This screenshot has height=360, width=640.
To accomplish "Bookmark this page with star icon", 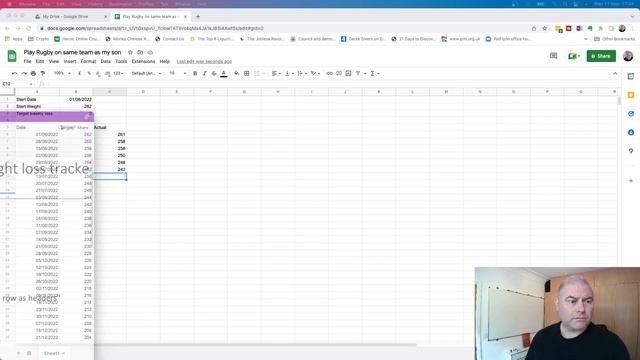I will pos(544,29).
